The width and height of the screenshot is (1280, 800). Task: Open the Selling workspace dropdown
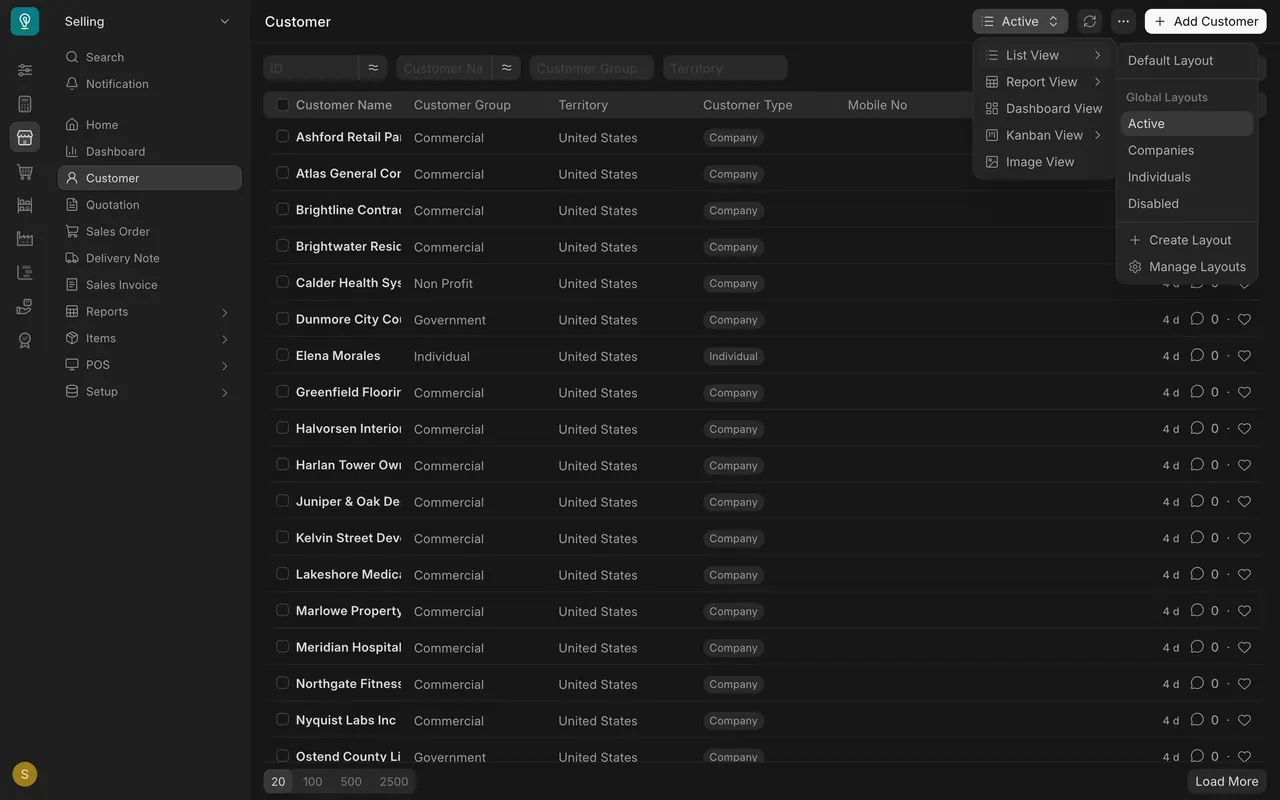pyautogui.click(x=148, y=21)
